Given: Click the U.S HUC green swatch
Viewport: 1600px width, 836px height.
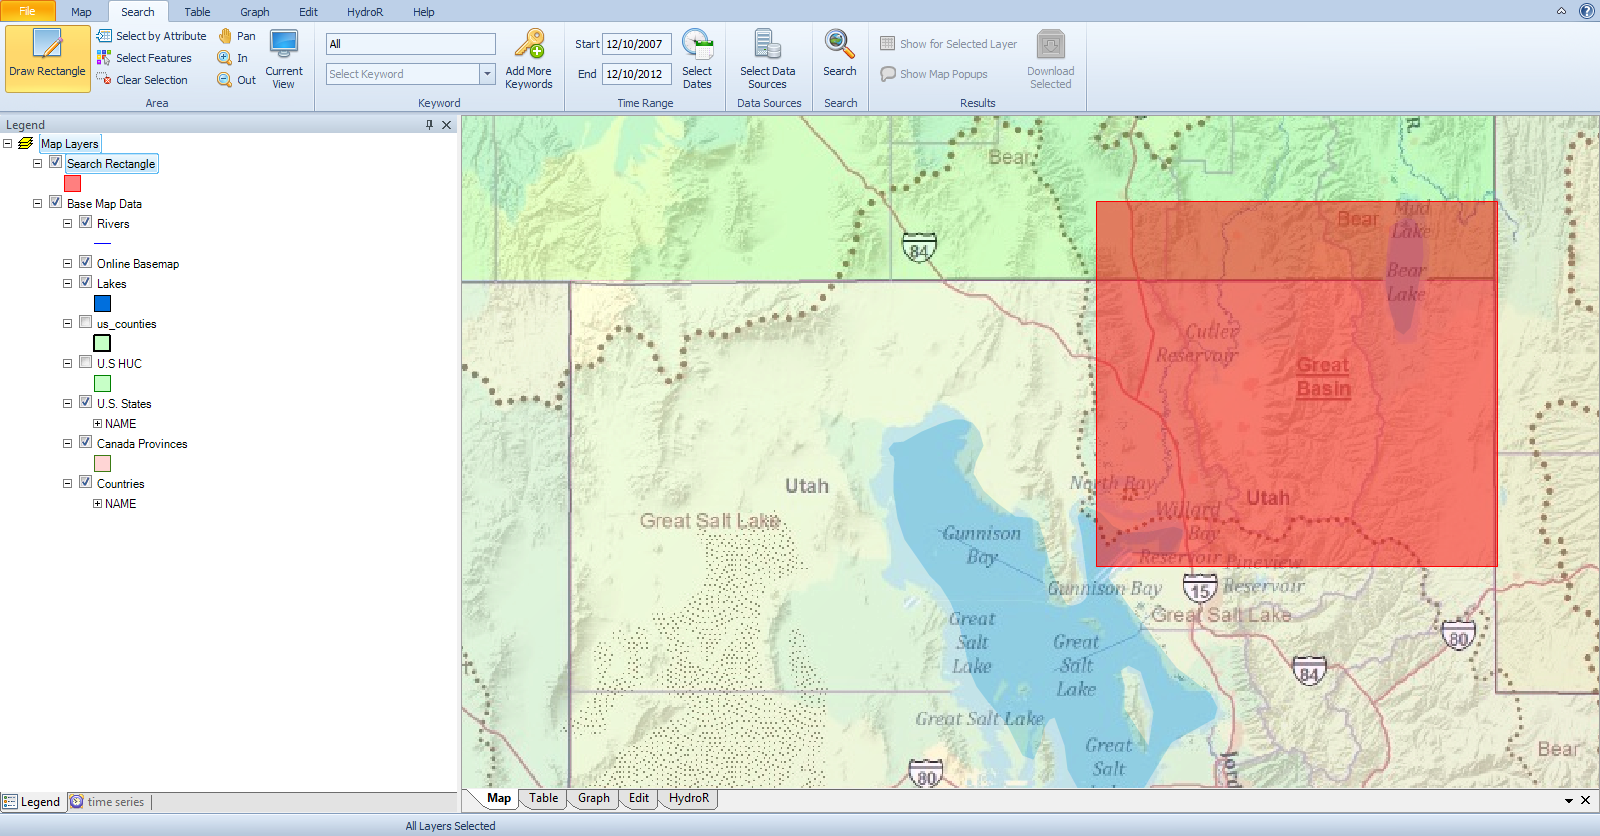Looking at the screenshot, I should click(x=102, y=384).
